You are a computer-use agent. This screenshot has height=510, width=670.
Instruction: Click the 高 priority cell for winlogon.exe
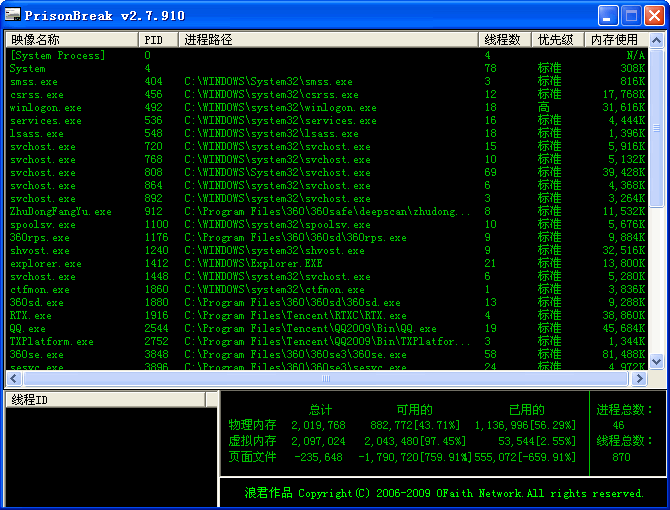(544, 107)
